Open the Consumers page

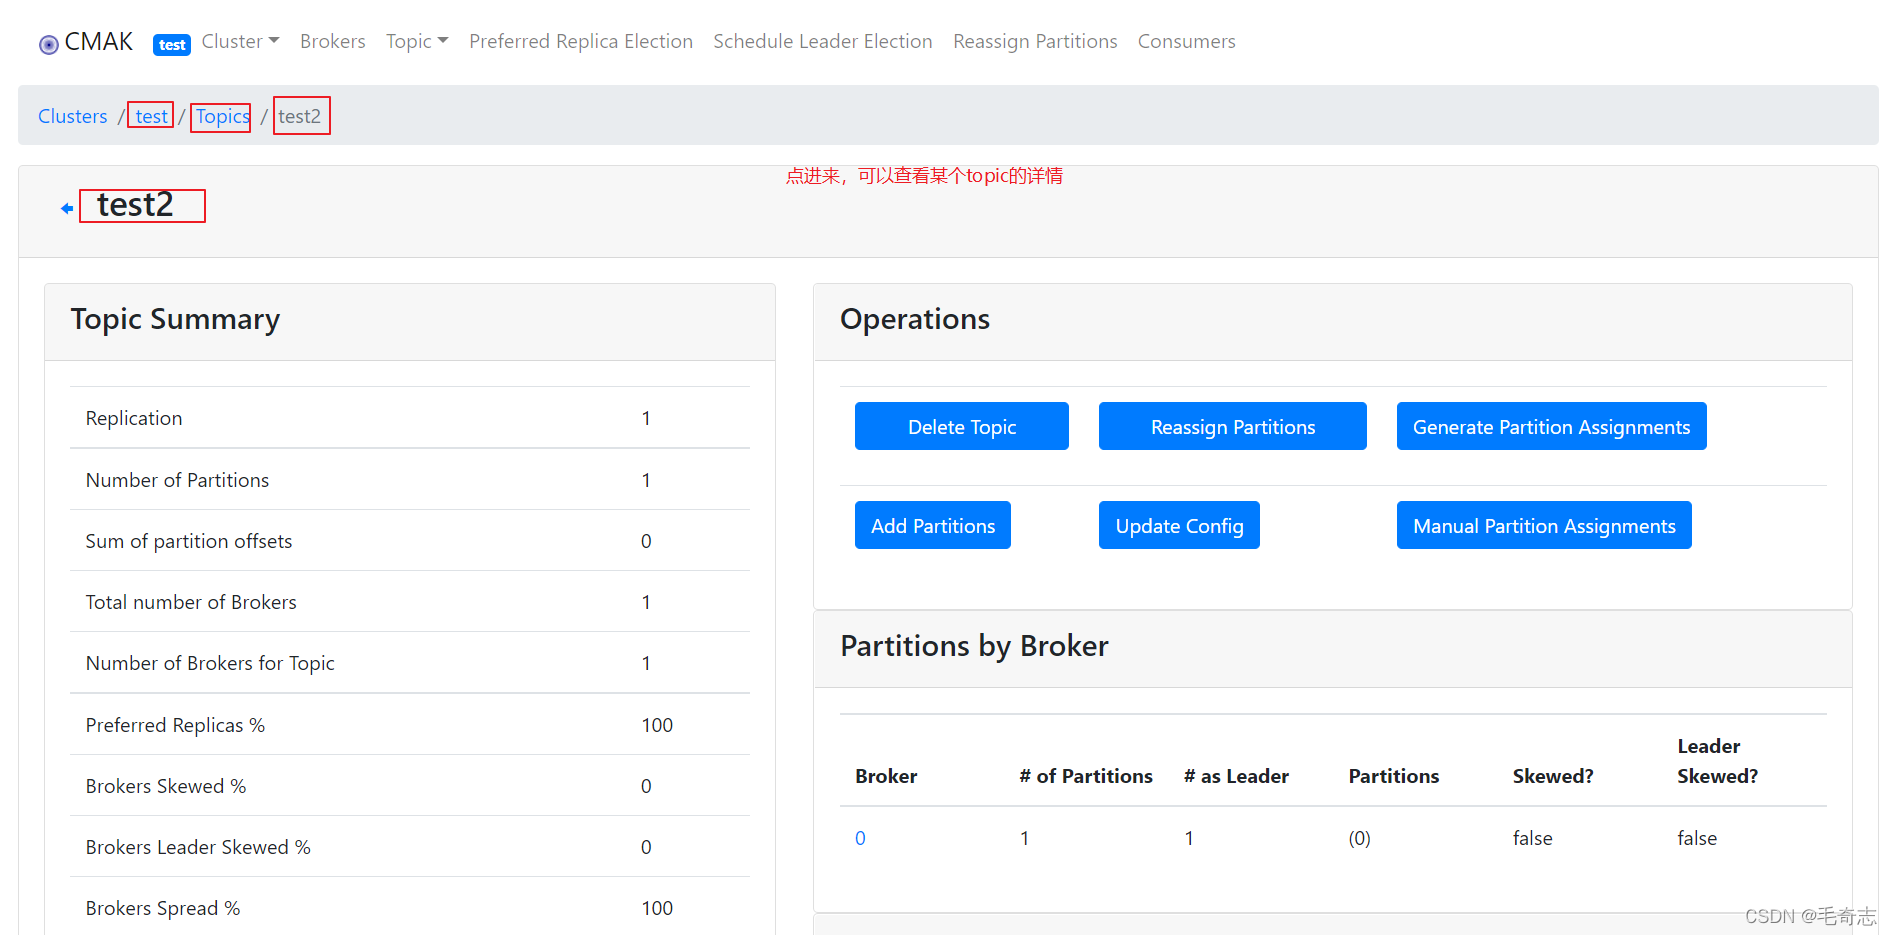pos(1187,41)
